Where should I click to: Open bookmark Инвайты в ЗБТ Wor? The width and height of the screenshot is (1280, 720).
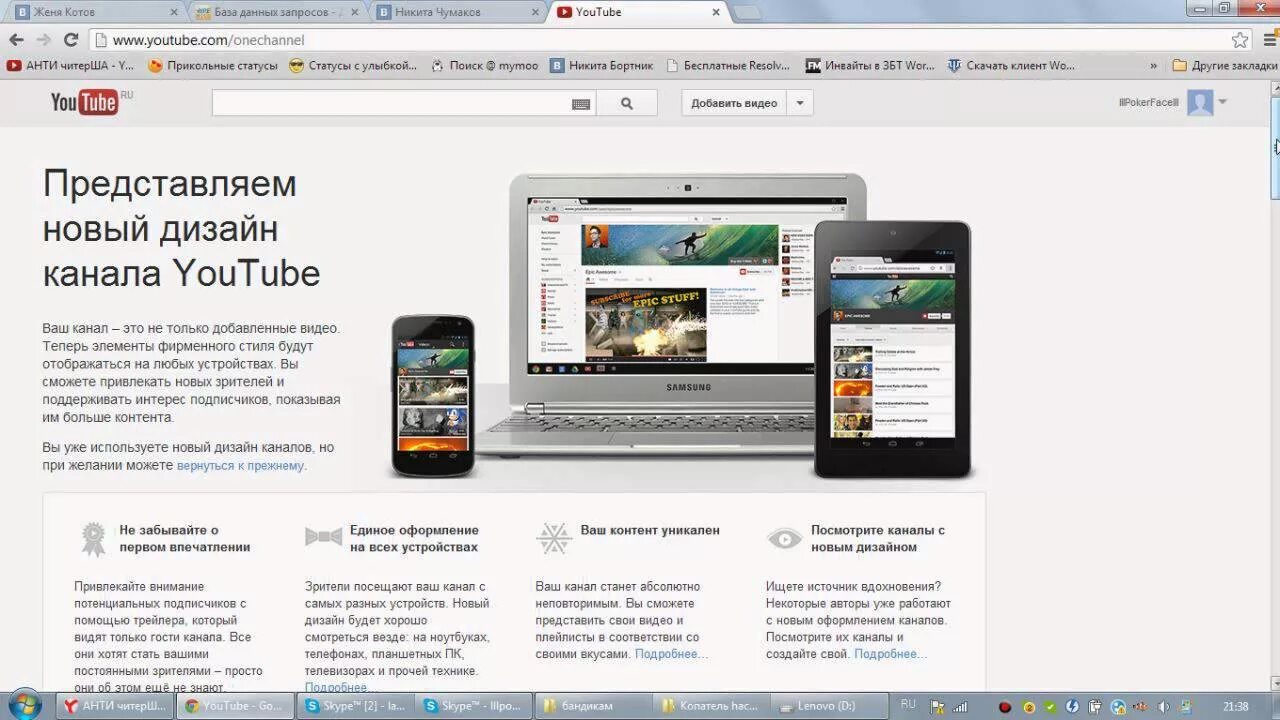click(x=870, y=66)
